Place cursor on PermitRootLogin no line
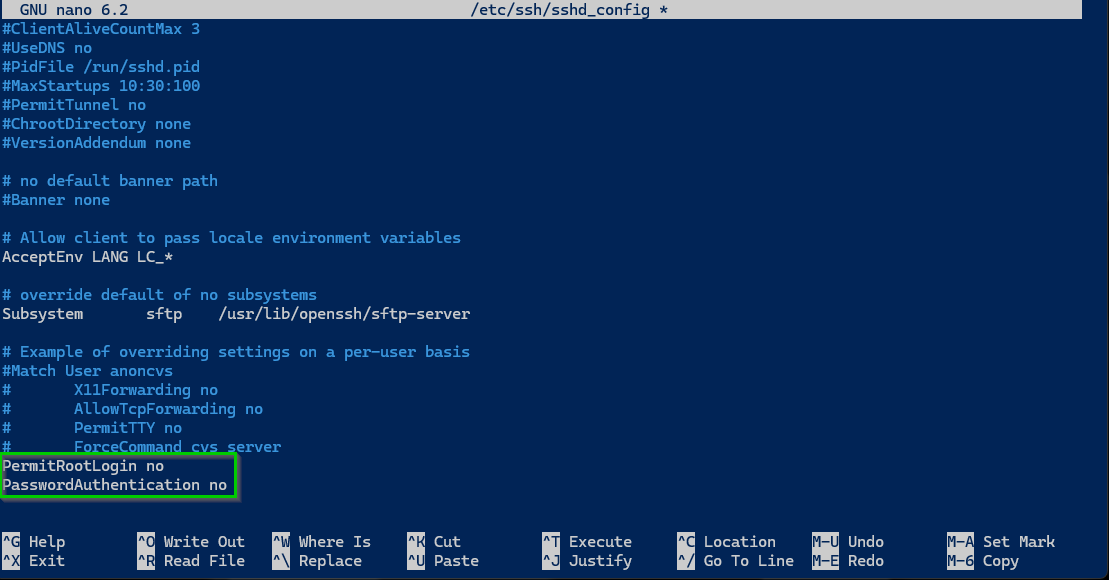The height and width of the screenshot is (580, 1109). tap(83, 466)
